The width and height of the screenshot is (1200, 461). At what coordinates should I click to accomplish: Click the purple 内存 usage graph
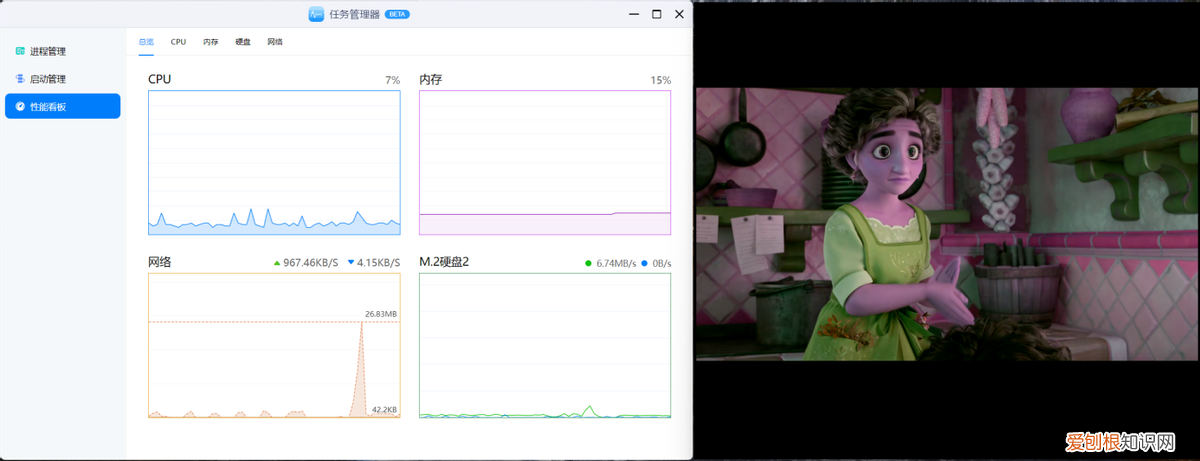[545, 163]
